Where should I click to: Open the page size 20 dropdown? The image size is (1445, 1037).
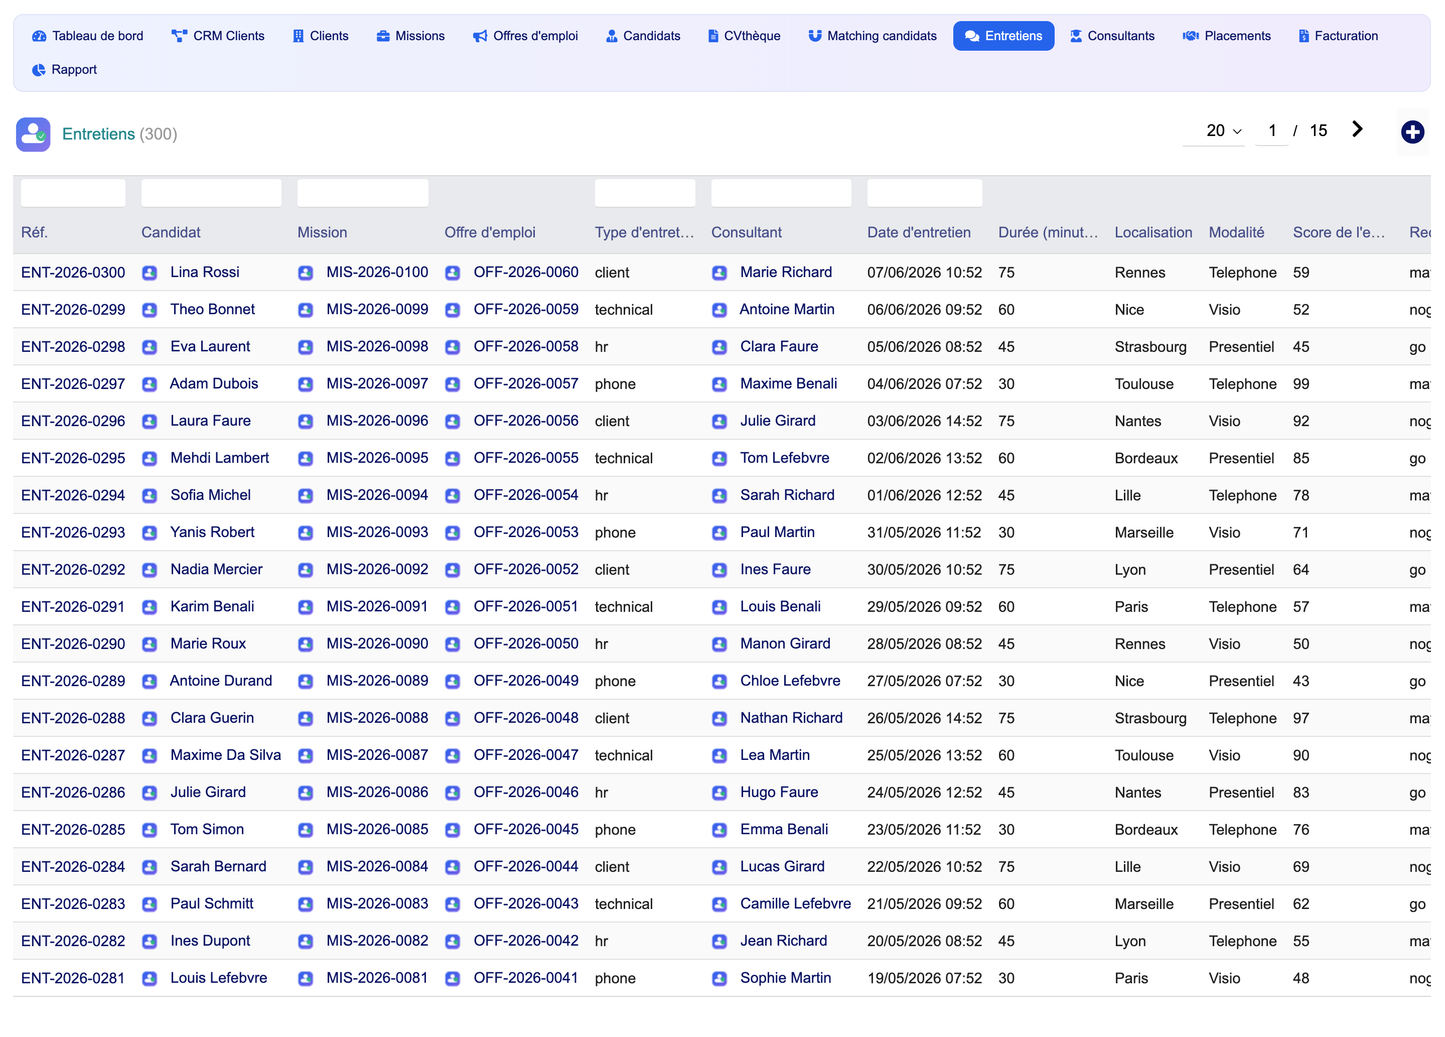(x=1214, y=131)
